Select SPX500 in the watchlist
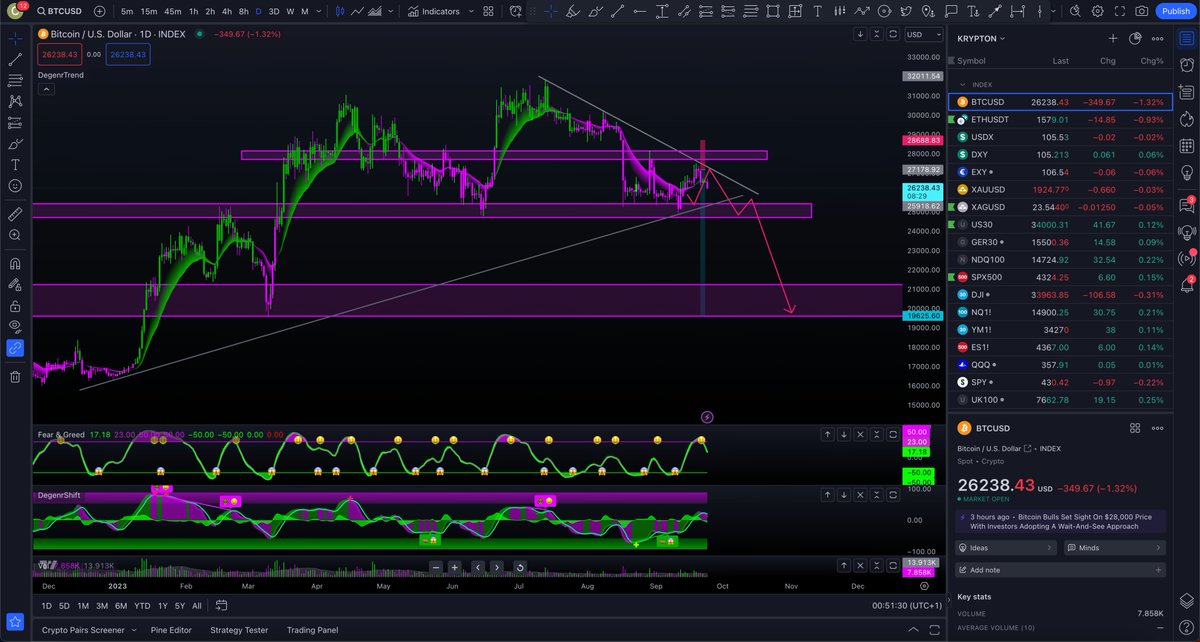The width and height of the screenshot is (1200, 642). click(x=1060, y=276)
